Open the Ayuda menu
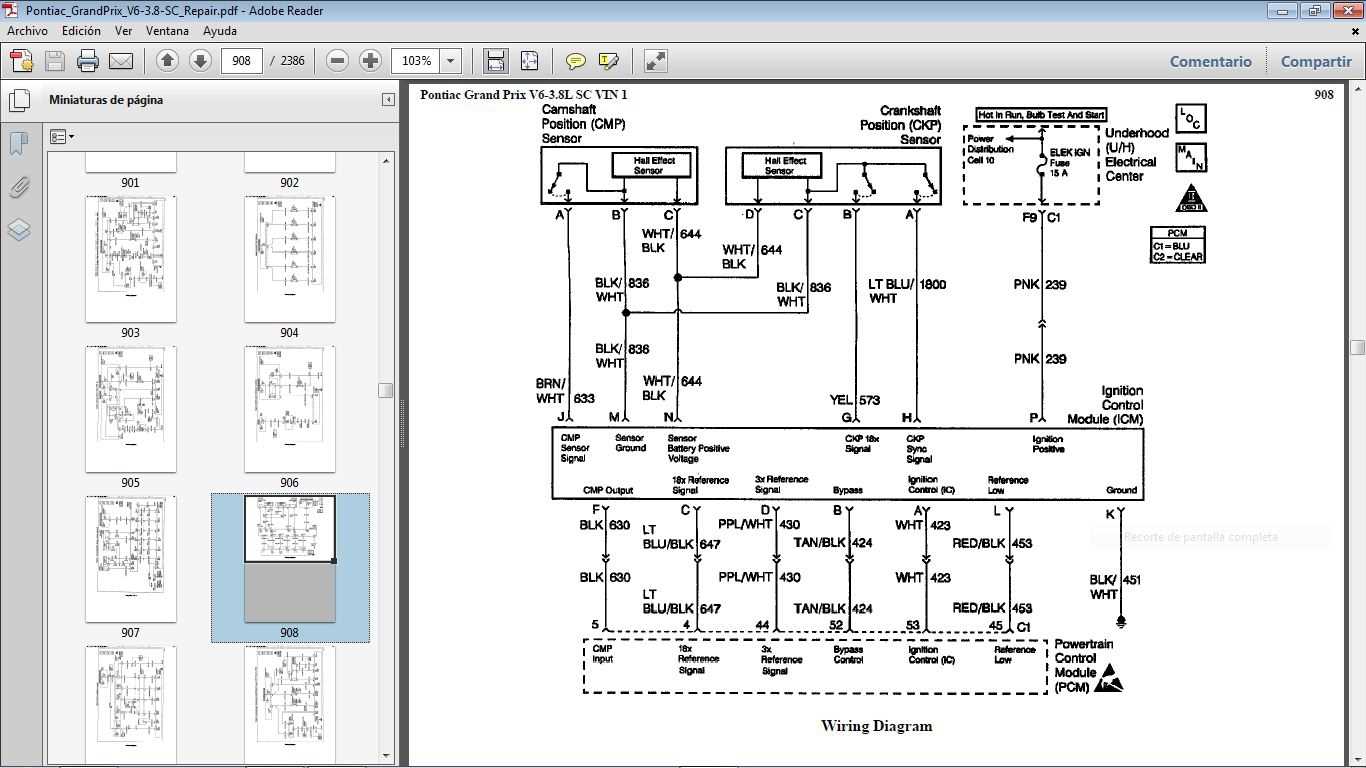 click(x=219, y=31)
